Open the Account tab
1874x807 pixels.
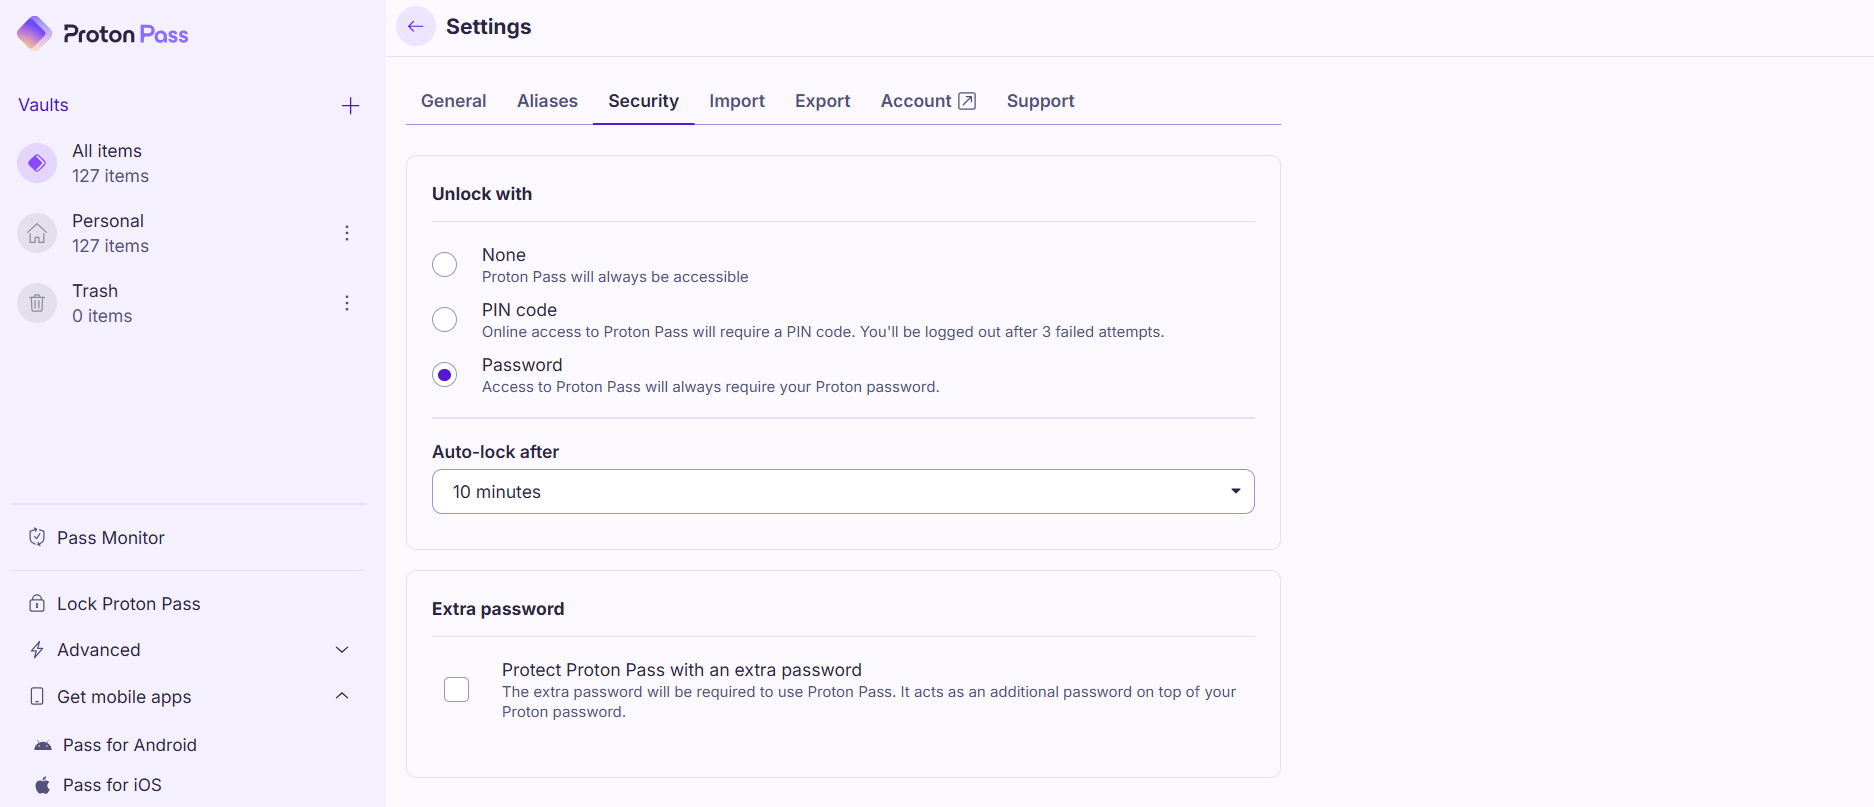[x=927, y=101]
